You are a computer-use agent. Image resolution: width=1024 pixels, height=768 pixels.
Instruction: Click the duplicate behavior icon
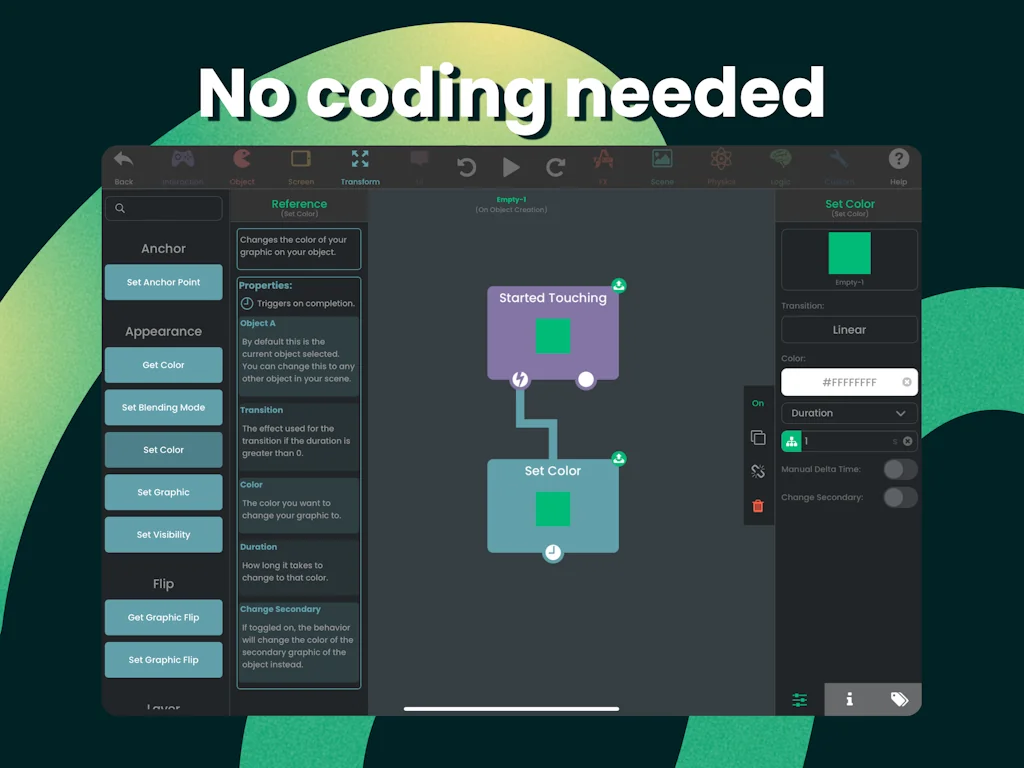[758, 438]
